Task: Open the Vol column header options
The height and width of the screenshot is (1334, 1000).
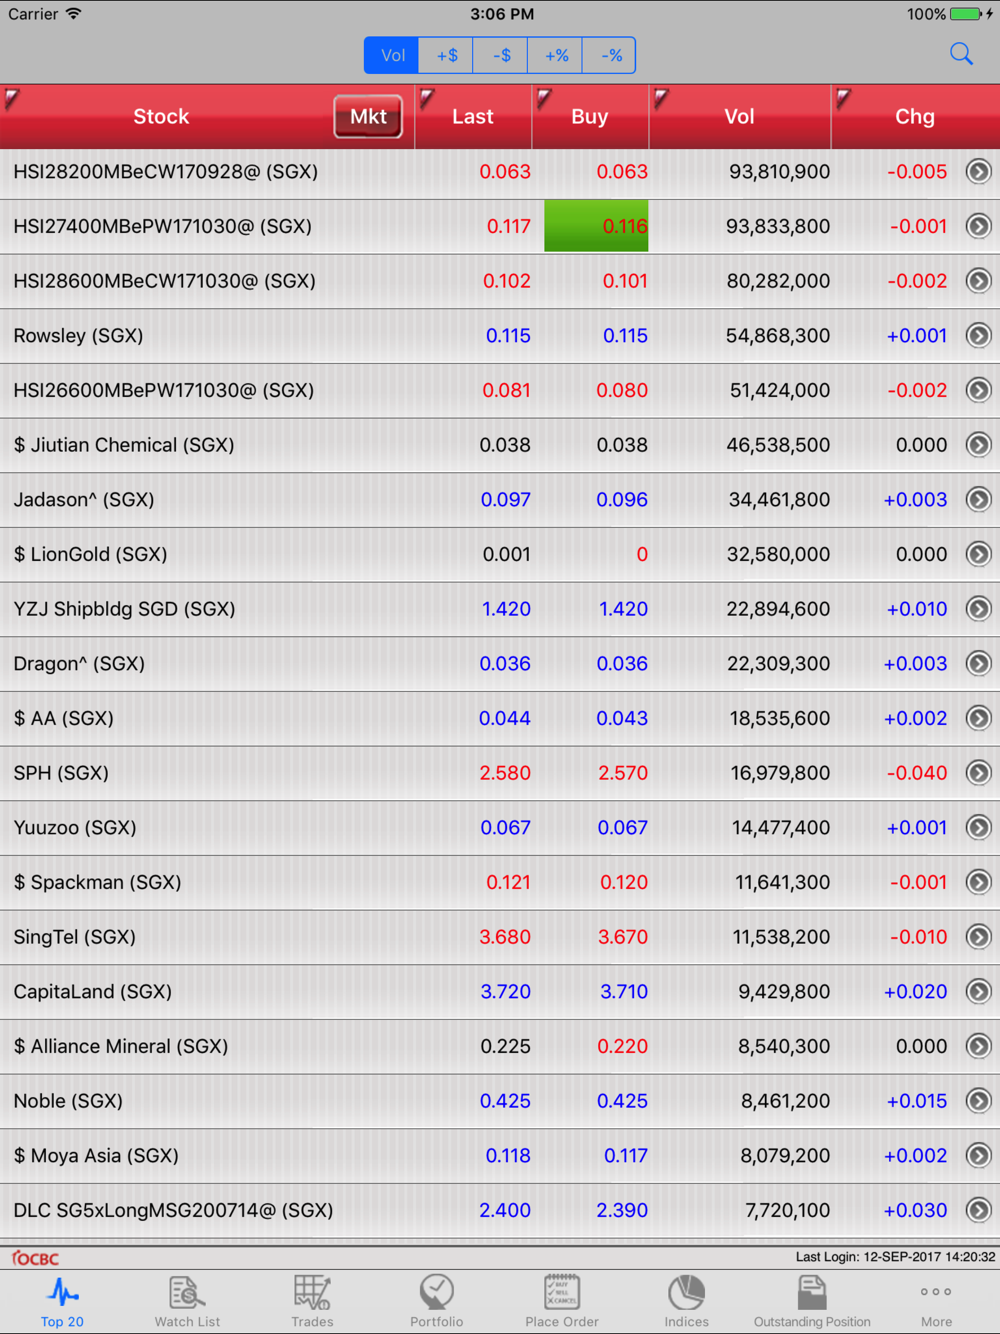Action: coord(740,117)
